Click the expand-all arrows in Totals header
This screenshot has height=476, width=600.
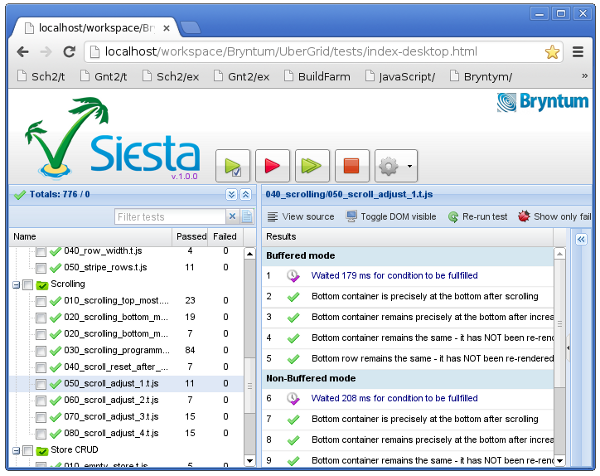(231, 195)
